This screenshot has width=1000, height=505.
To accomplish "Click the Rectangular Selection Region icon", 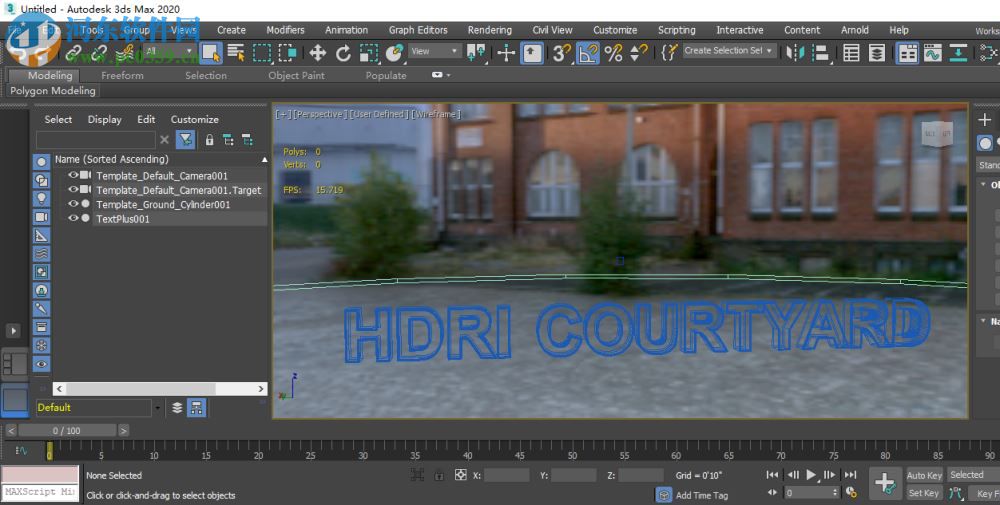I will [261, 53].
